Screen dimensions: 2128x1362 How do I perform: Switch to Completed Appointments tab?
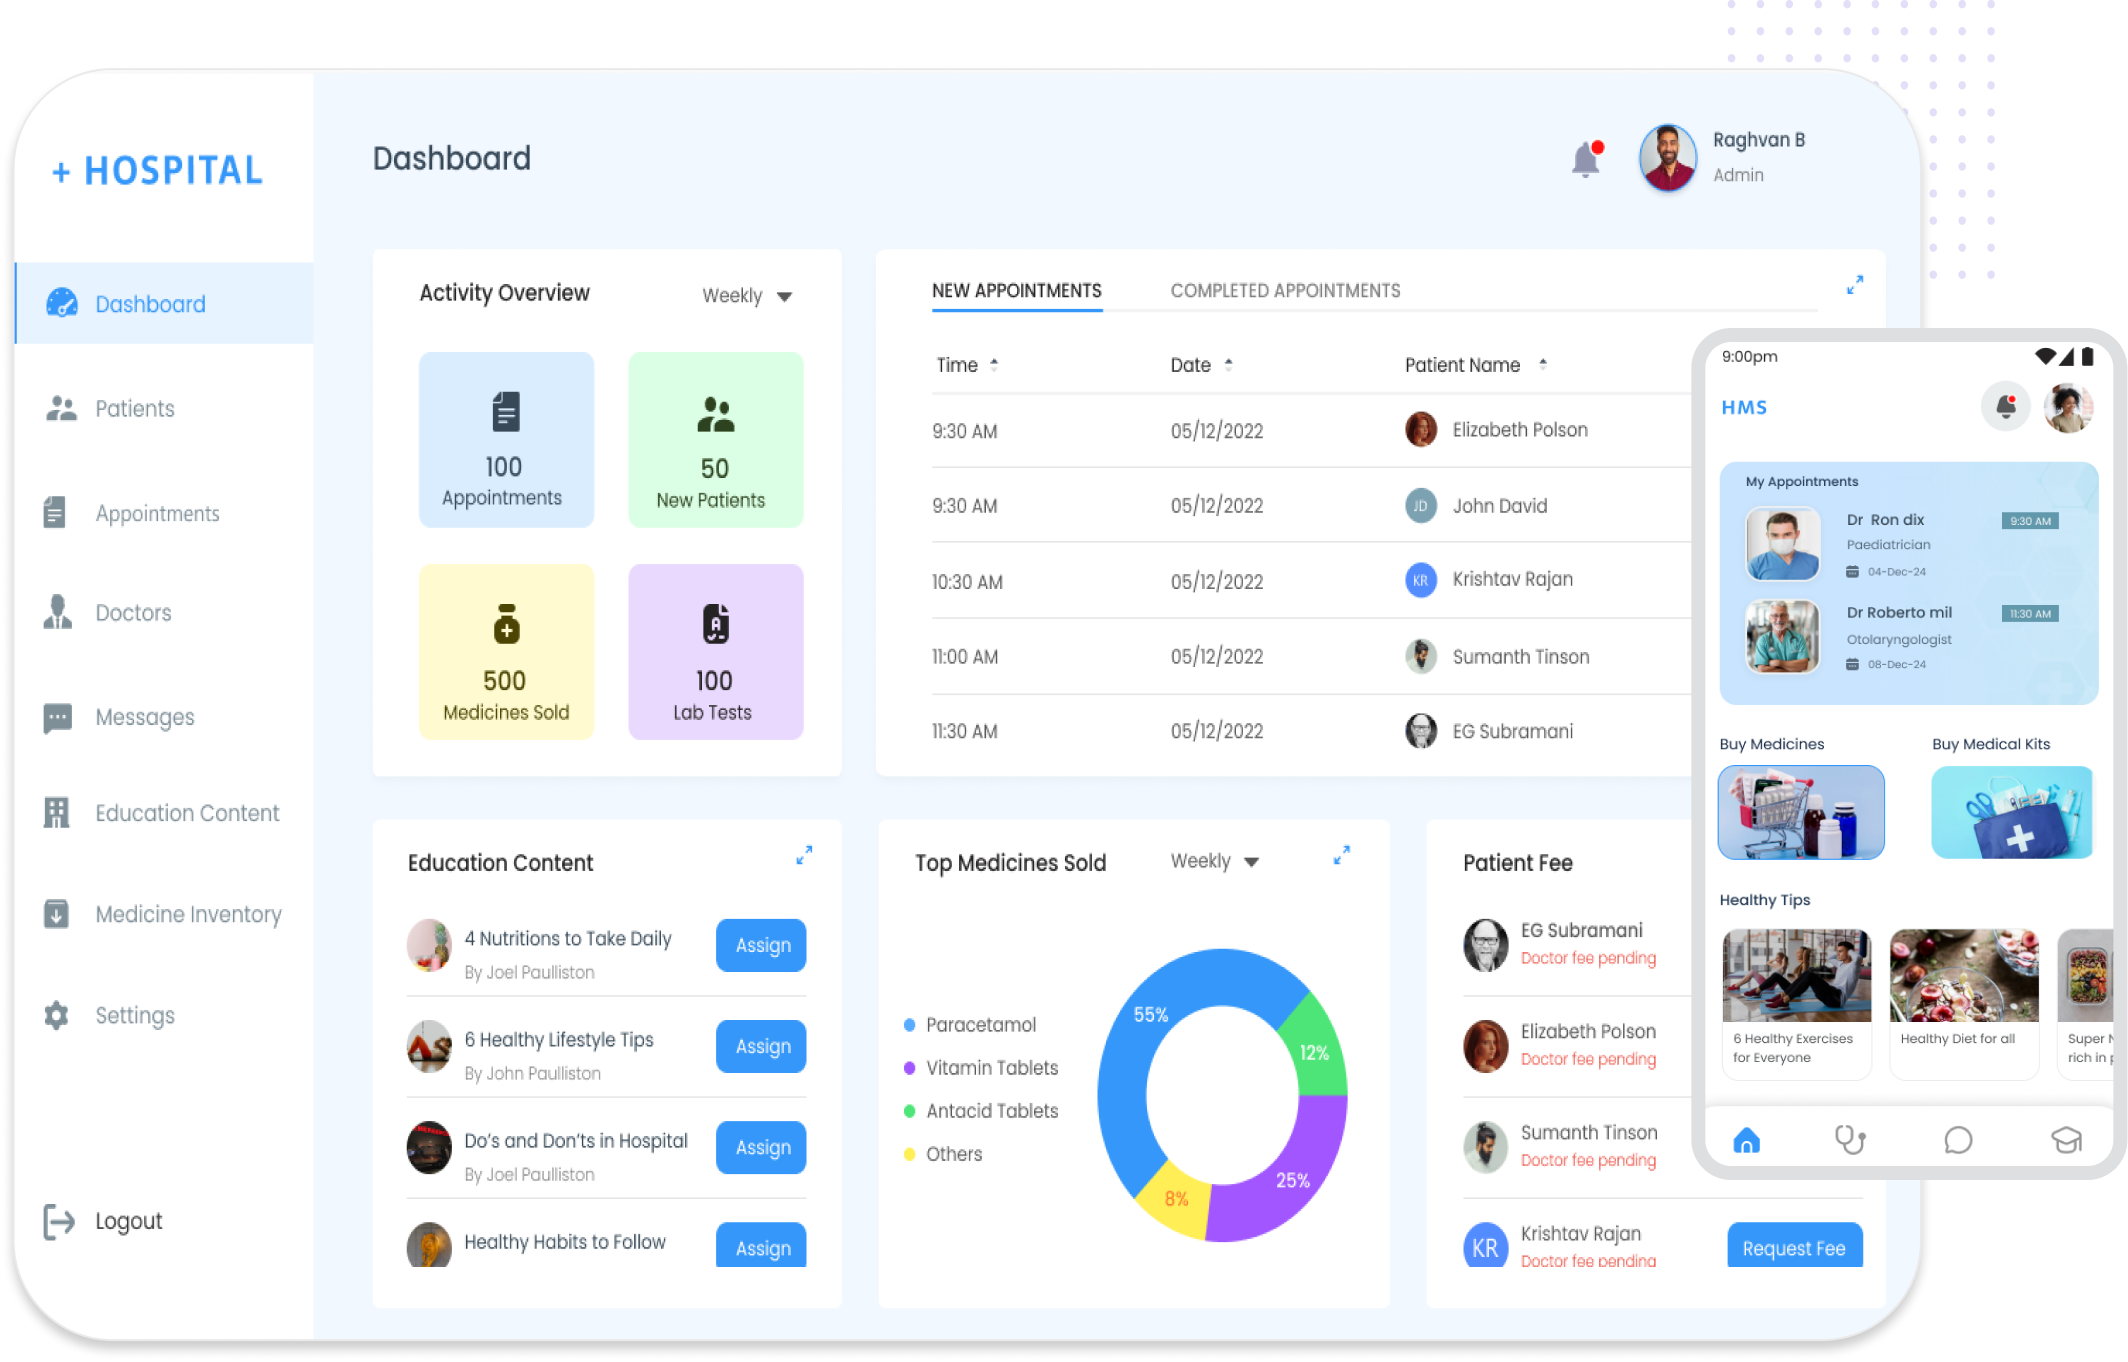[1285, 291]
